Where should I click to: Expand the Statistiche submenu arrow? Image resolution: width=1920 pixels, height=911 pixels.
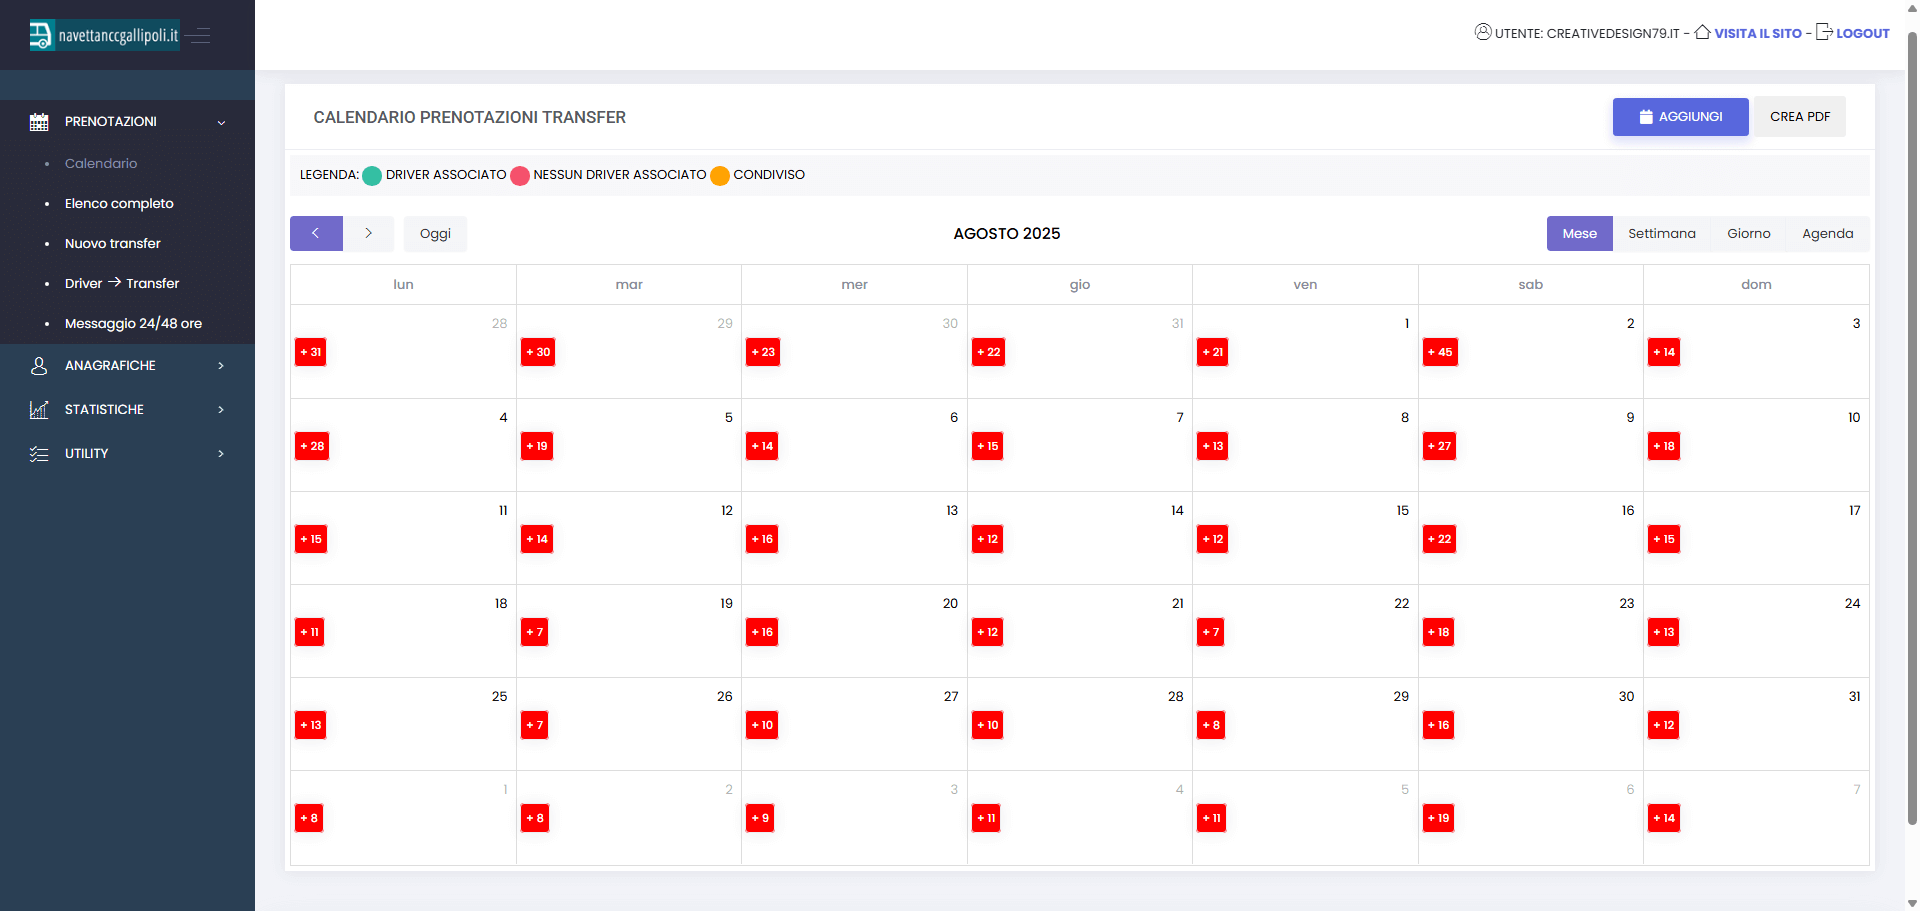coord(221,410)
